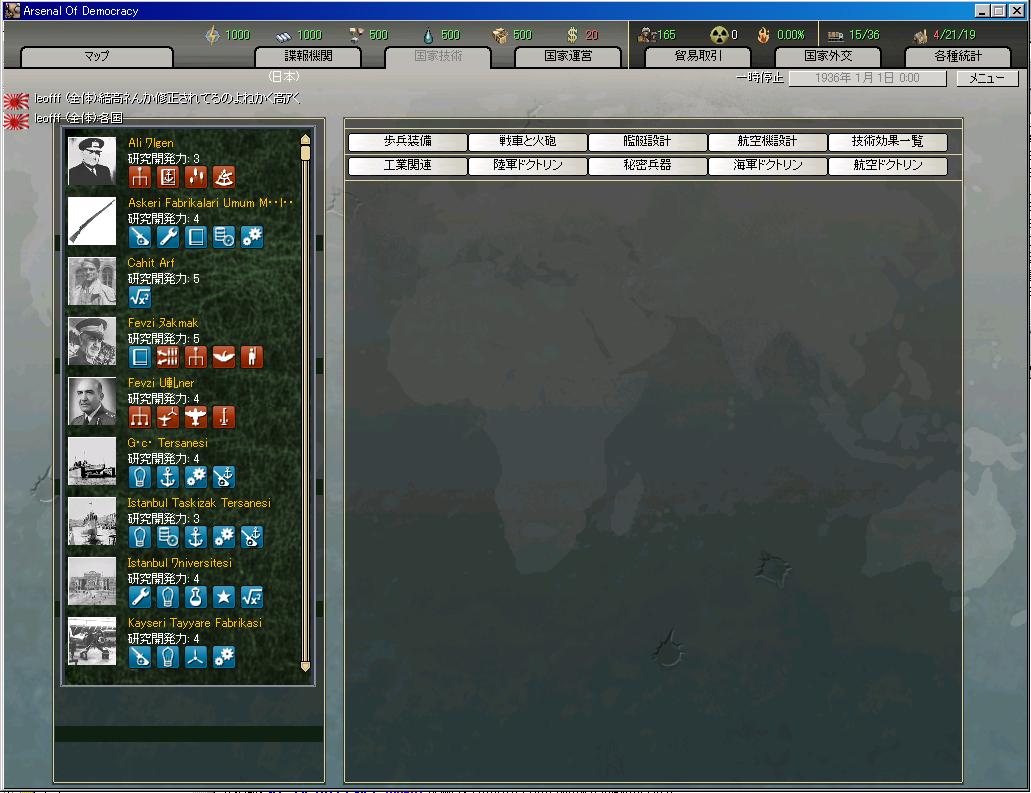
Task: Click the bomber aircraft icon in Fevzi Uçaner's row
Action: [196, 416]
